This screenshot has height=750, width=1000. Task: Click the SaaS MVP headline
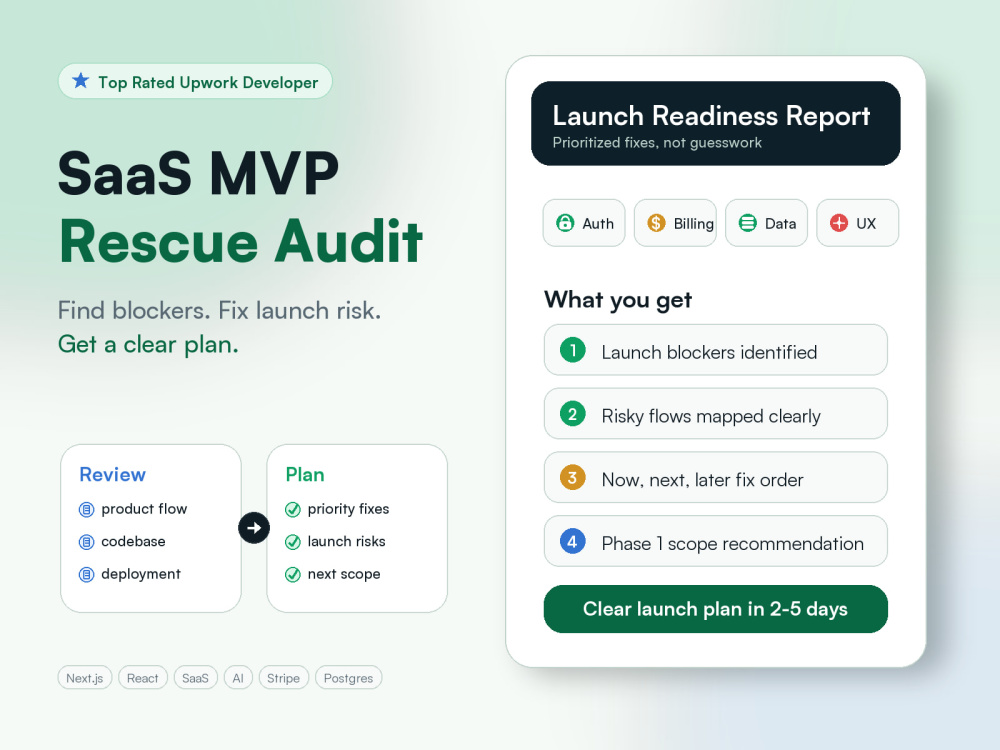pos(198,173)
